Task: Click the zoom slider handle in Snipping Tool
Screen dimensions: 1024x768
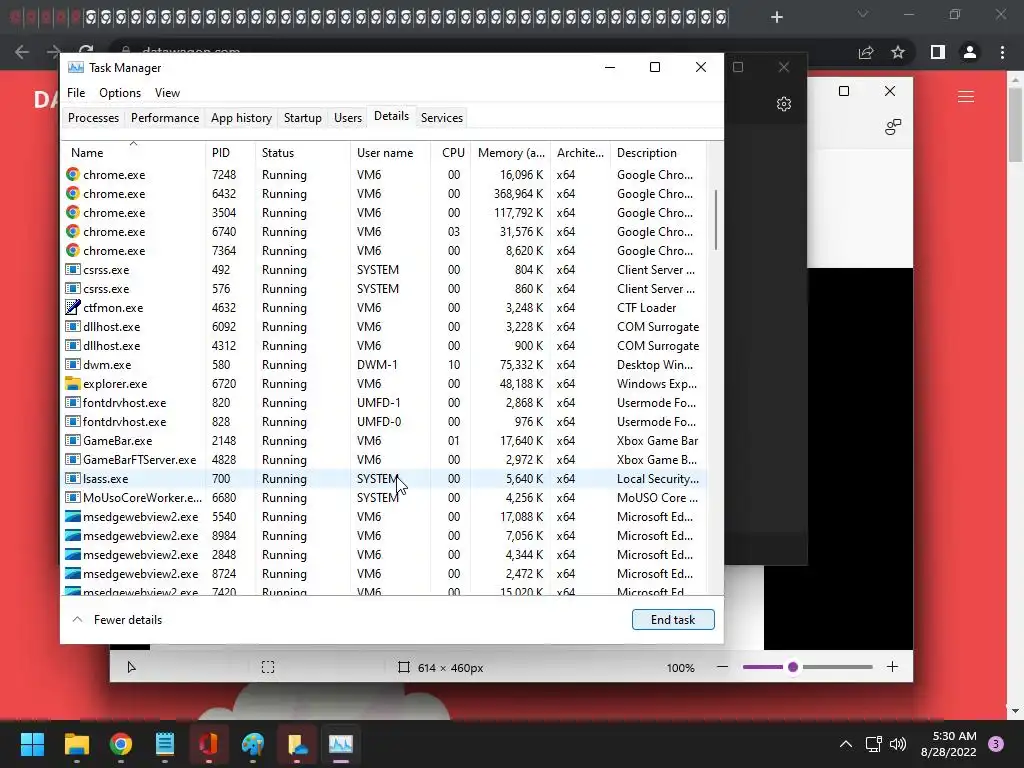Action: pyautogui.click(x=793, y=667)
